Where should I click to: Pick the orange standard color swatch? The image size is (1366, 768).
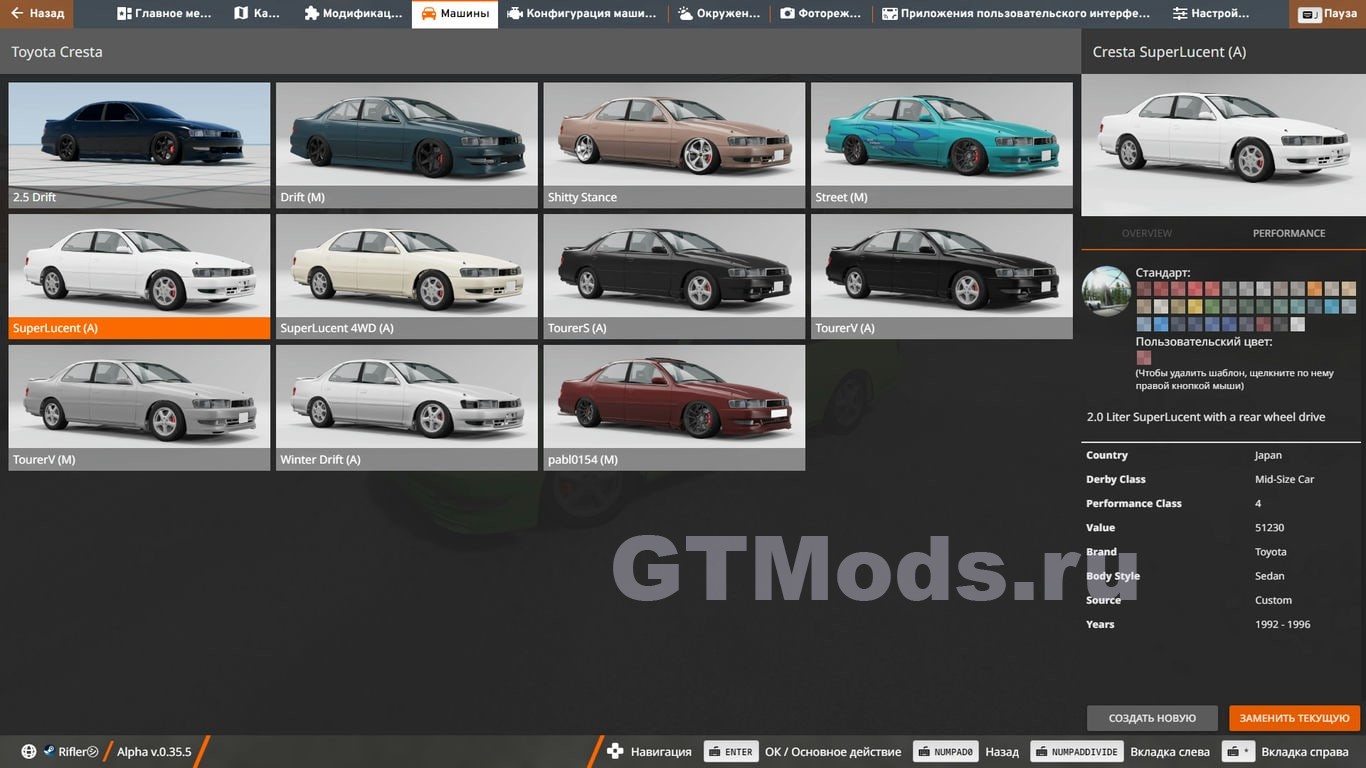coord(1315,288)
